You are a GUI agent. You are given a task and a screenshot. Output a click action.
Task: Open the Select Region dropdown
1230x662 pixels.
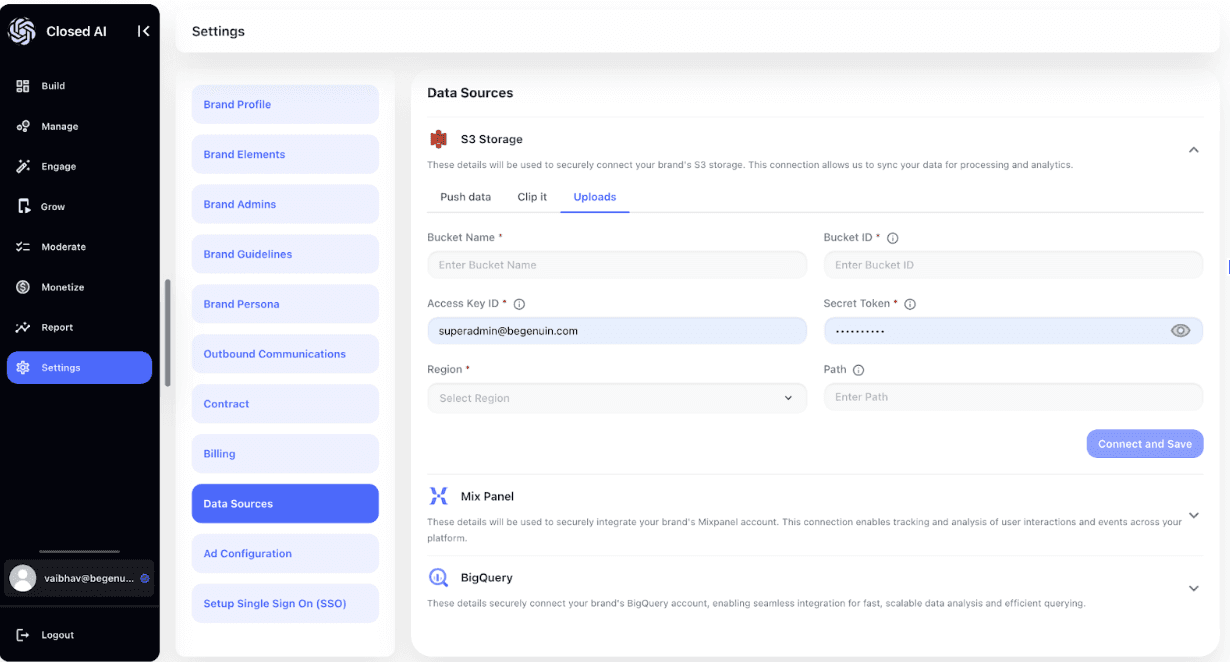click(x=616, y=398)
